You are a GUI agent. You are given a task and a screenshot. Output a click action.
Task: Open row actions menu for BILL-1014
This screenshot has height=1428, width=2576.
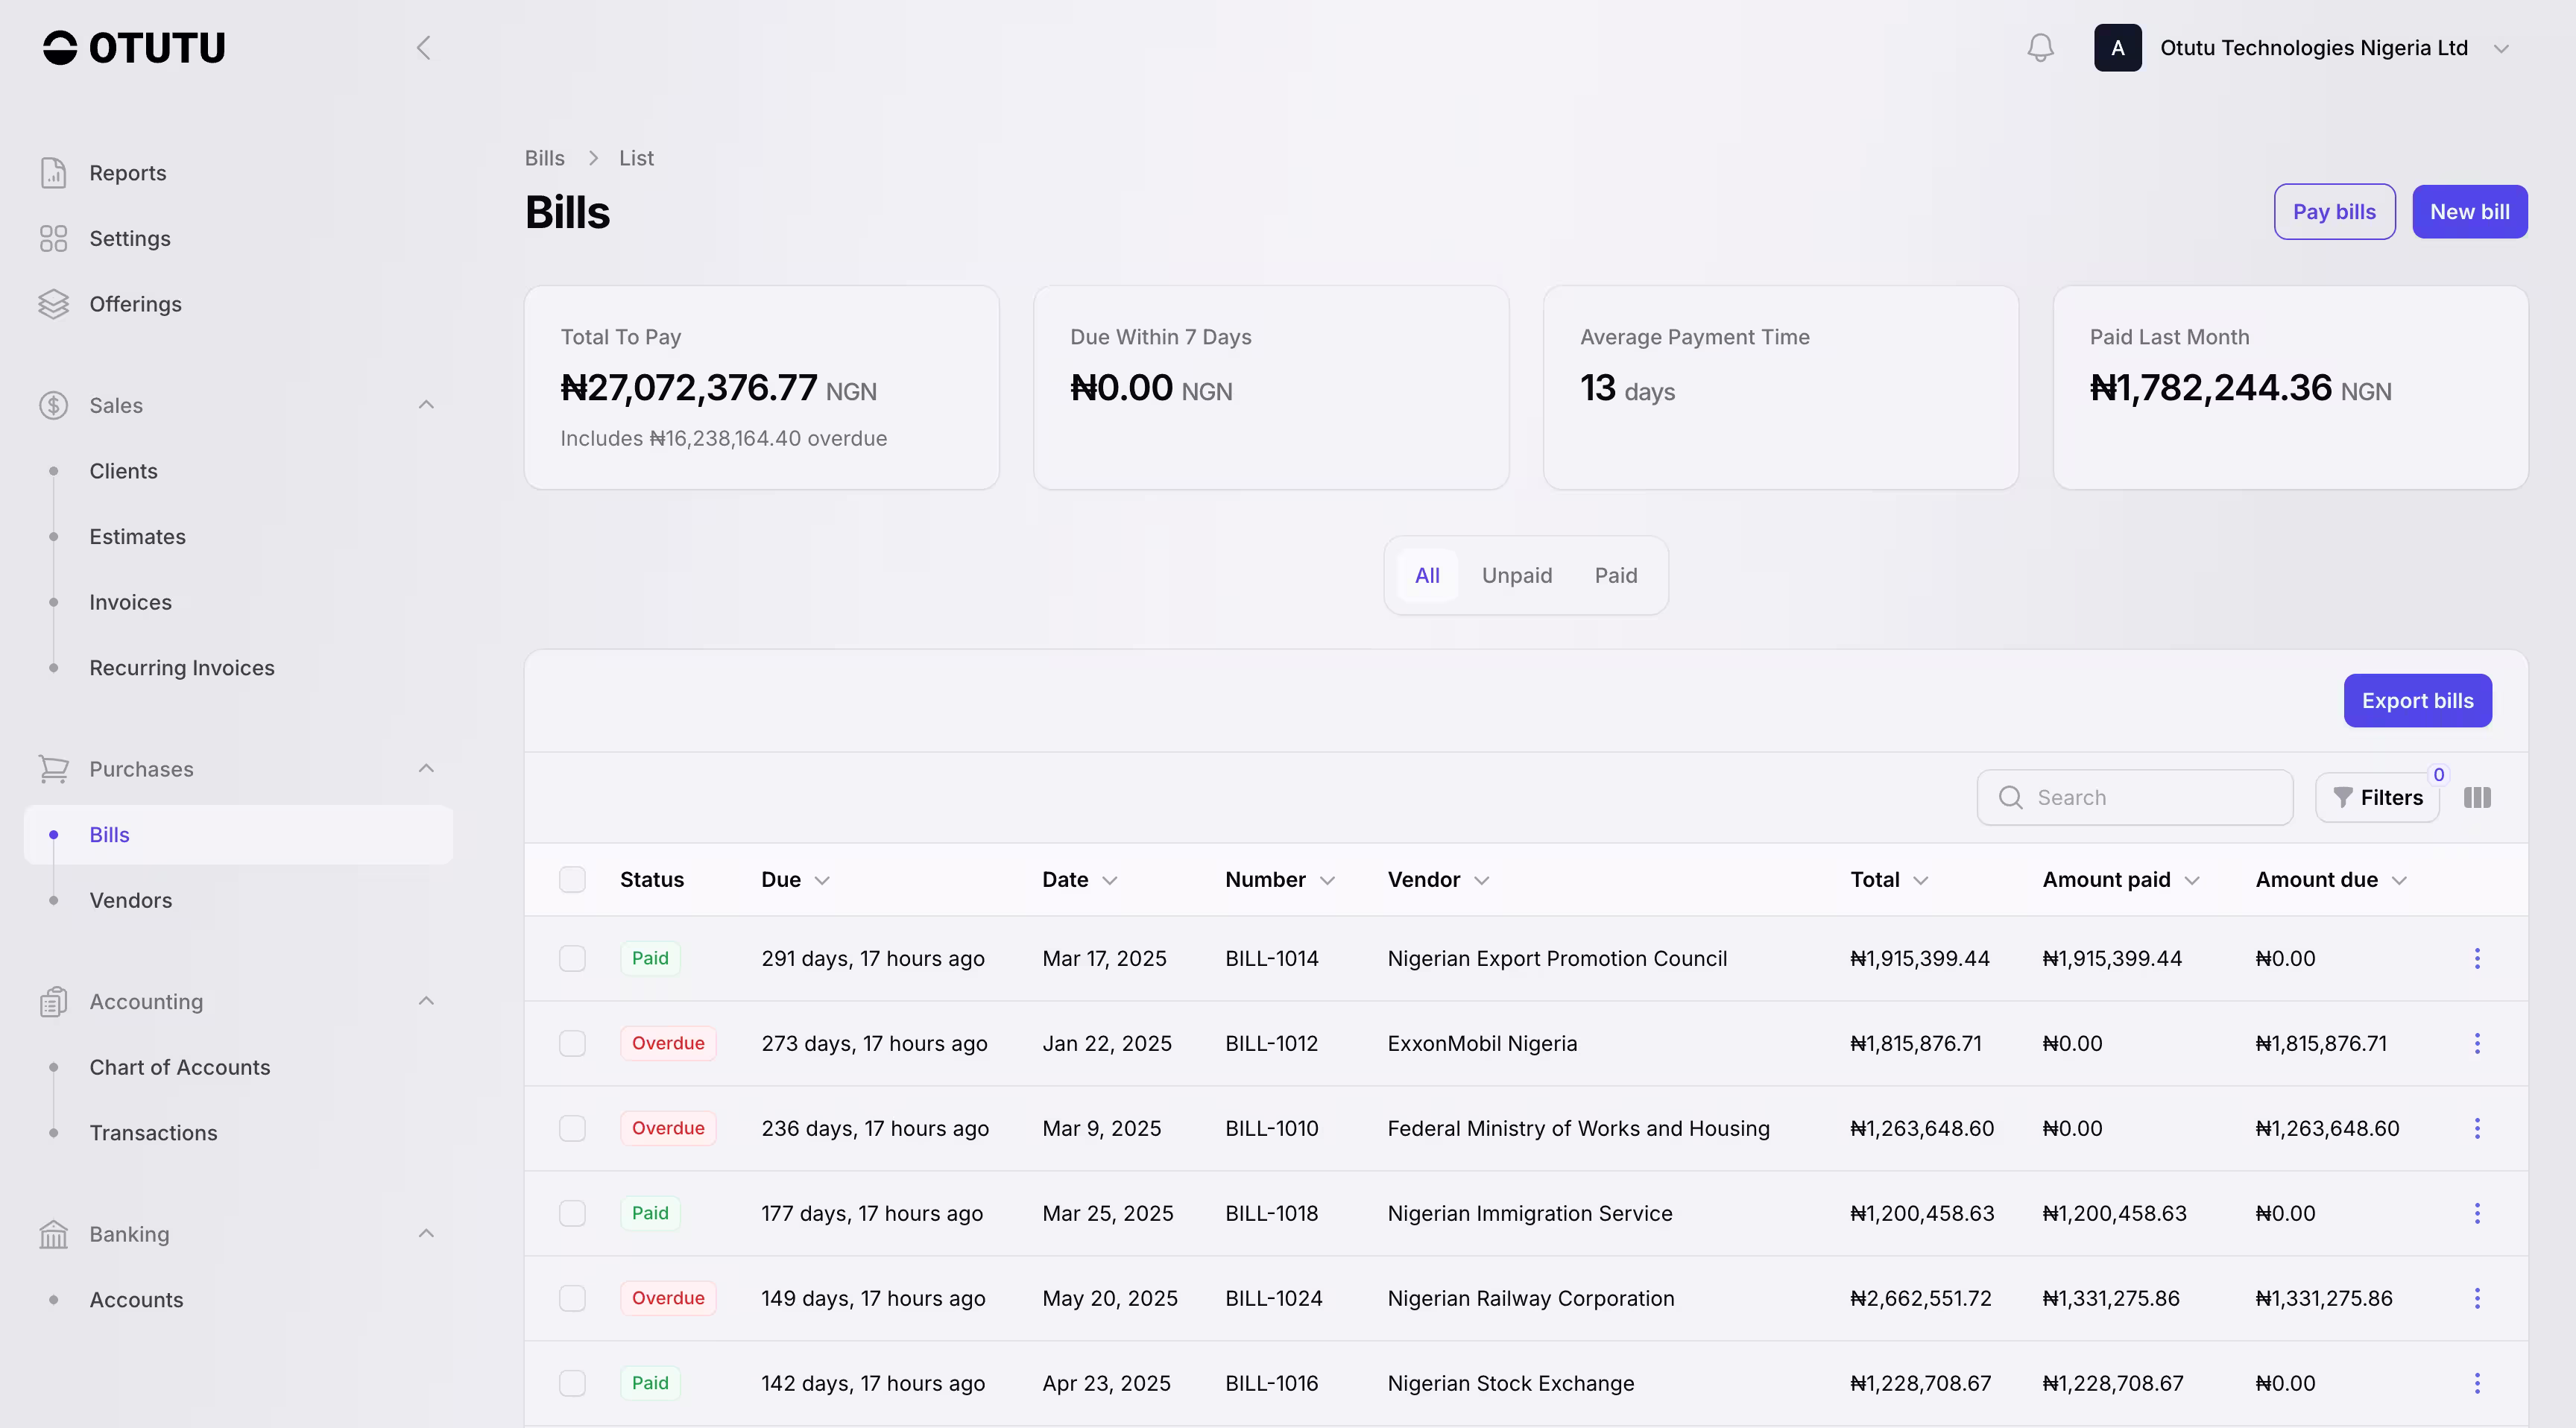pyautogui.click(x=2477, y=958)
